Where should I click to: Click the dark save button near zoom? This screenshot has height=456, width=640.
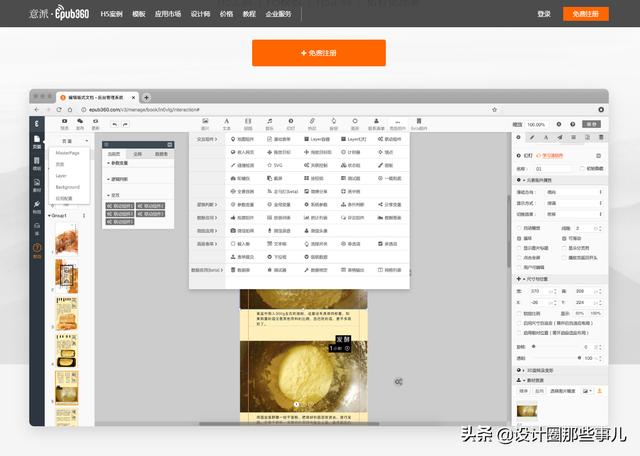591,124
